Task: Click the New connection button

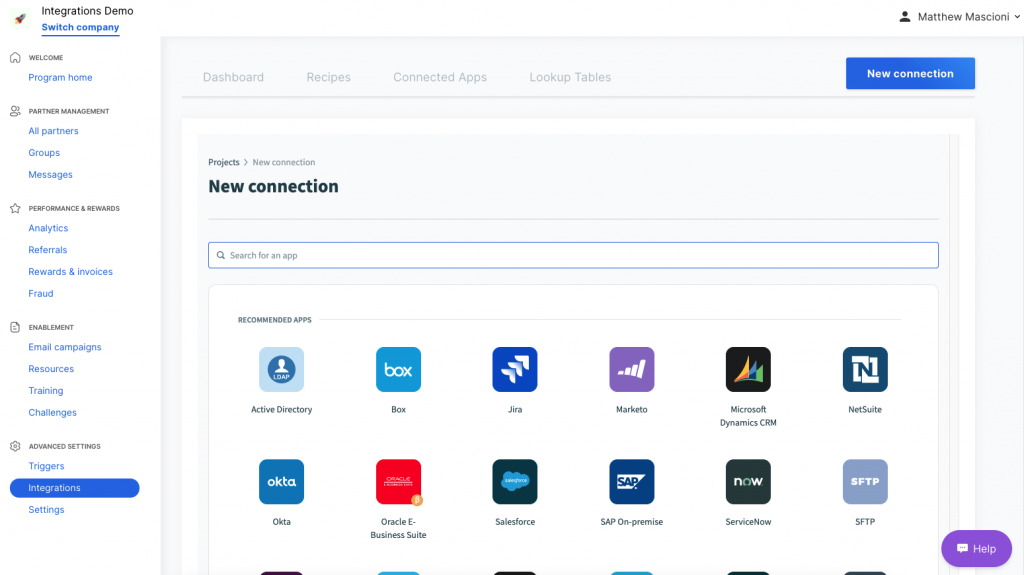Action: click(x=910, y=73)
